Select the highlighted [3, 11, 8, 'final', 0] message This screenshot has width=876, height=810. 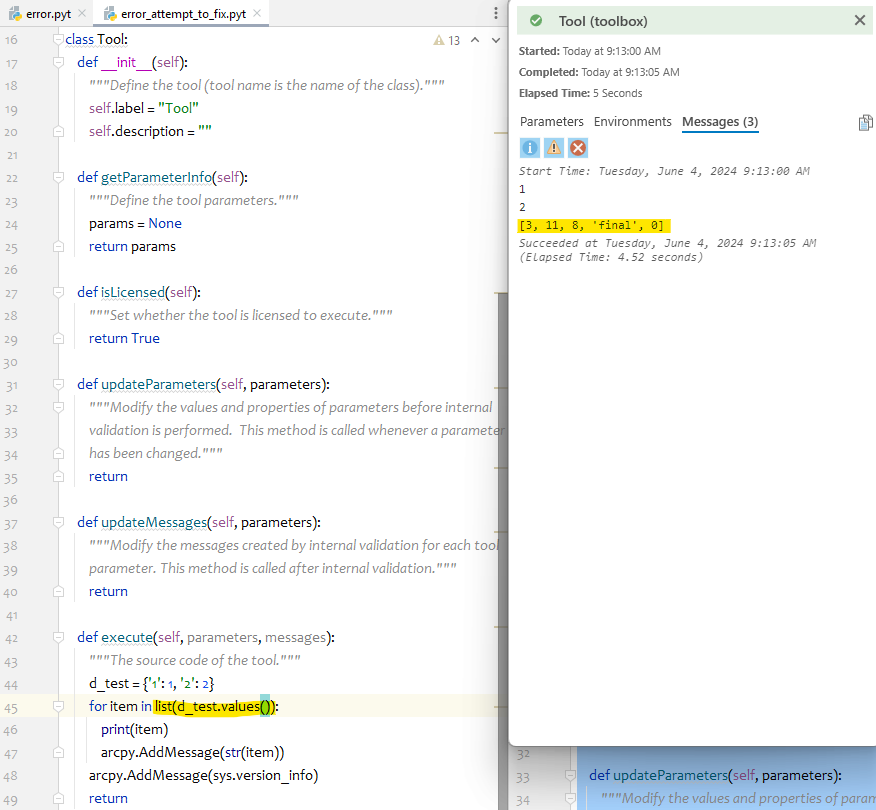593,225
